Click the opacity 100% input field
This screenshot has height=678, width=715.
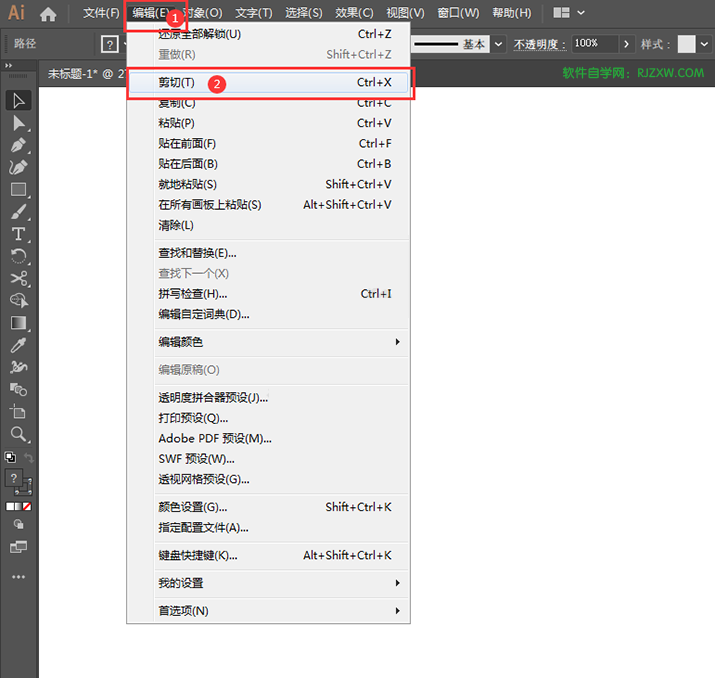point(595,44)
